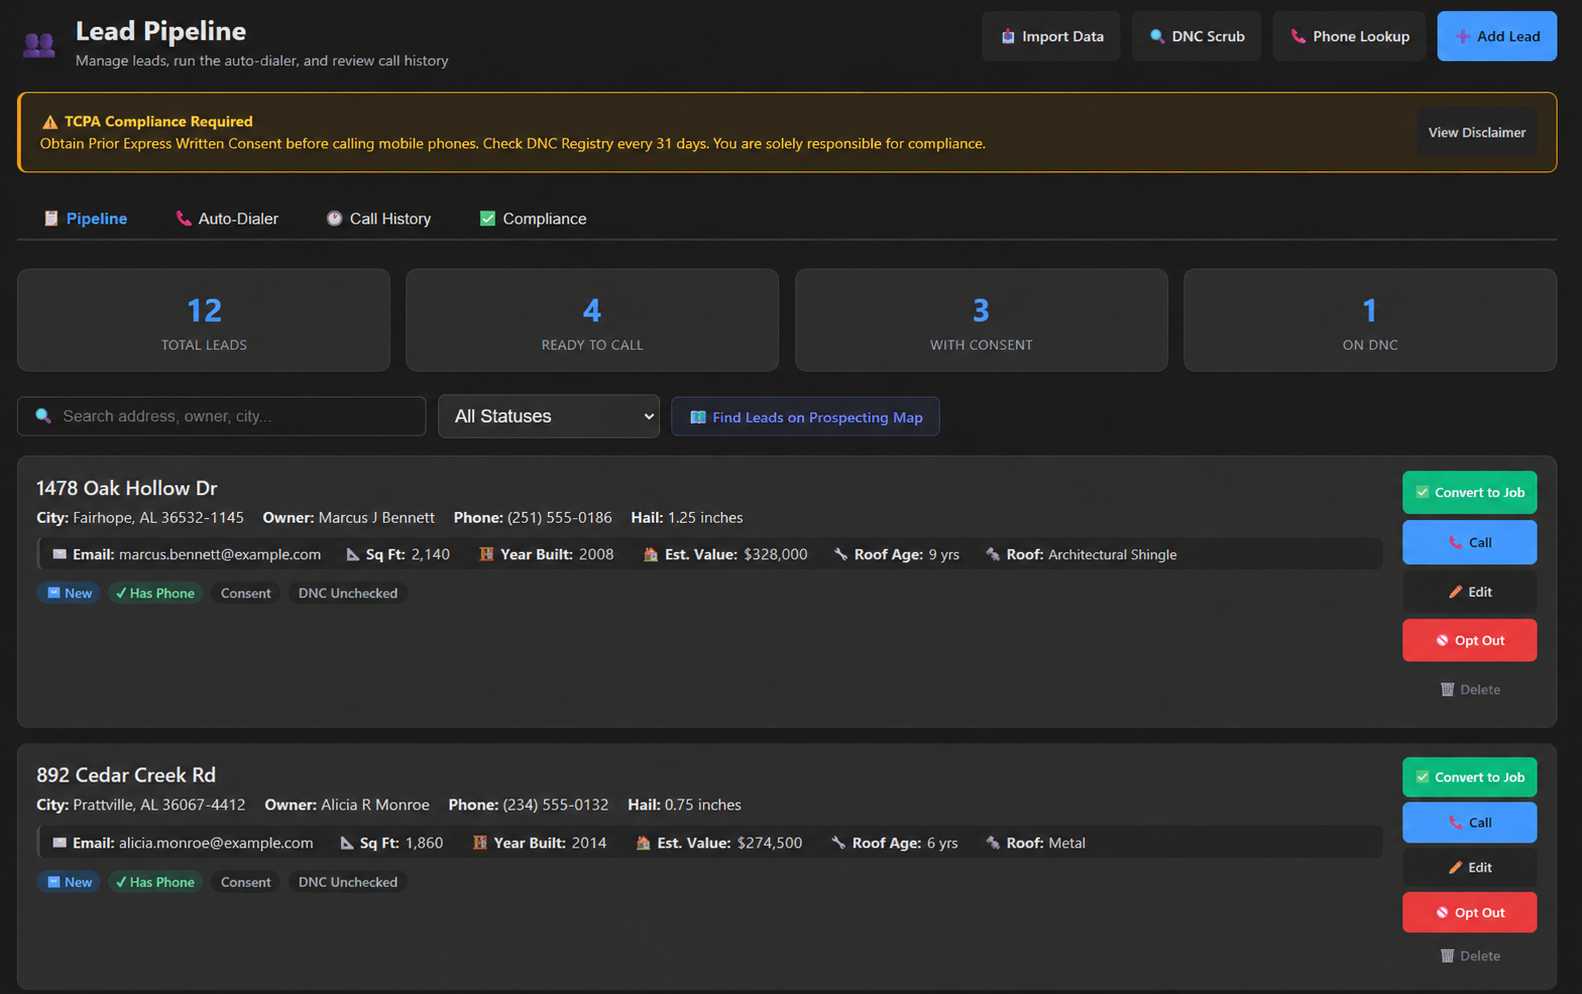Find Leads on Prospecting Map

tap(805, 417)
